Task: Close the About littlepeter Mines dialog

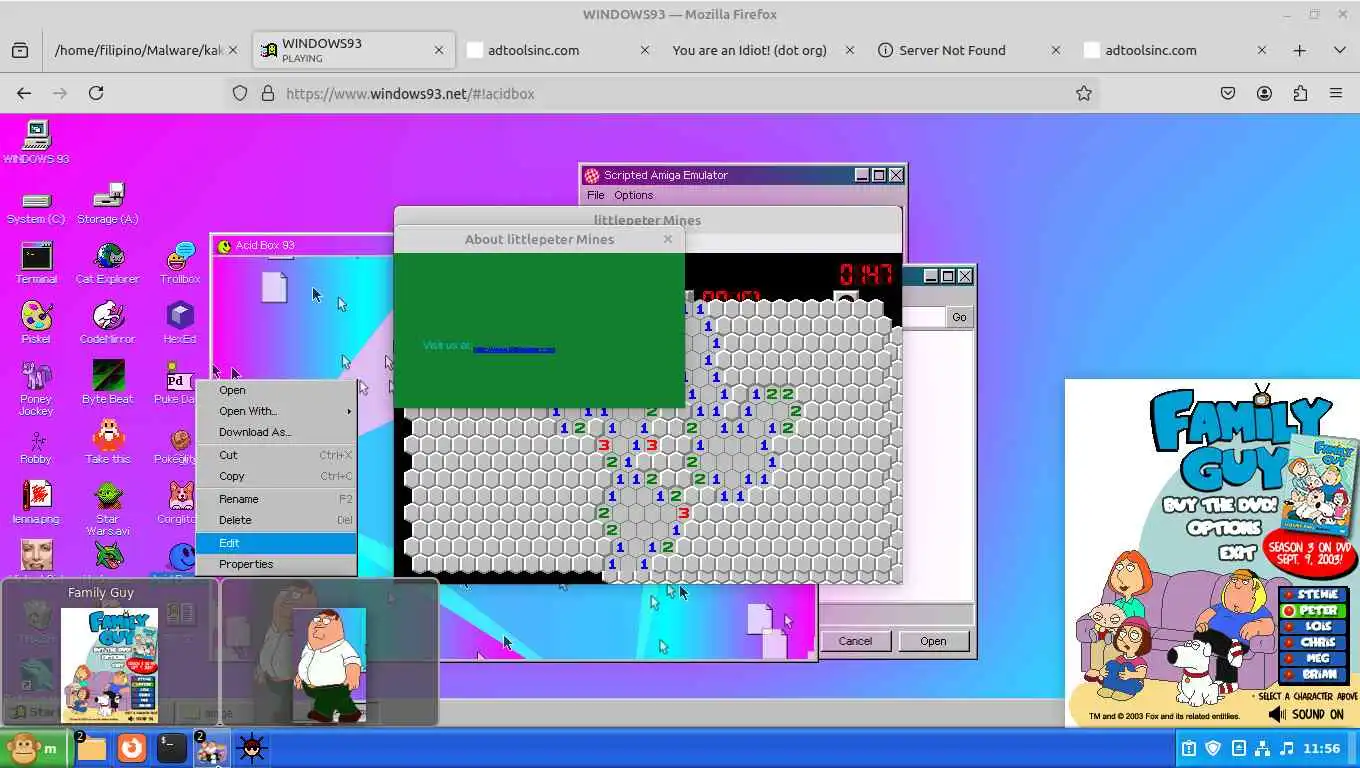Action: (x=668, y=239)
